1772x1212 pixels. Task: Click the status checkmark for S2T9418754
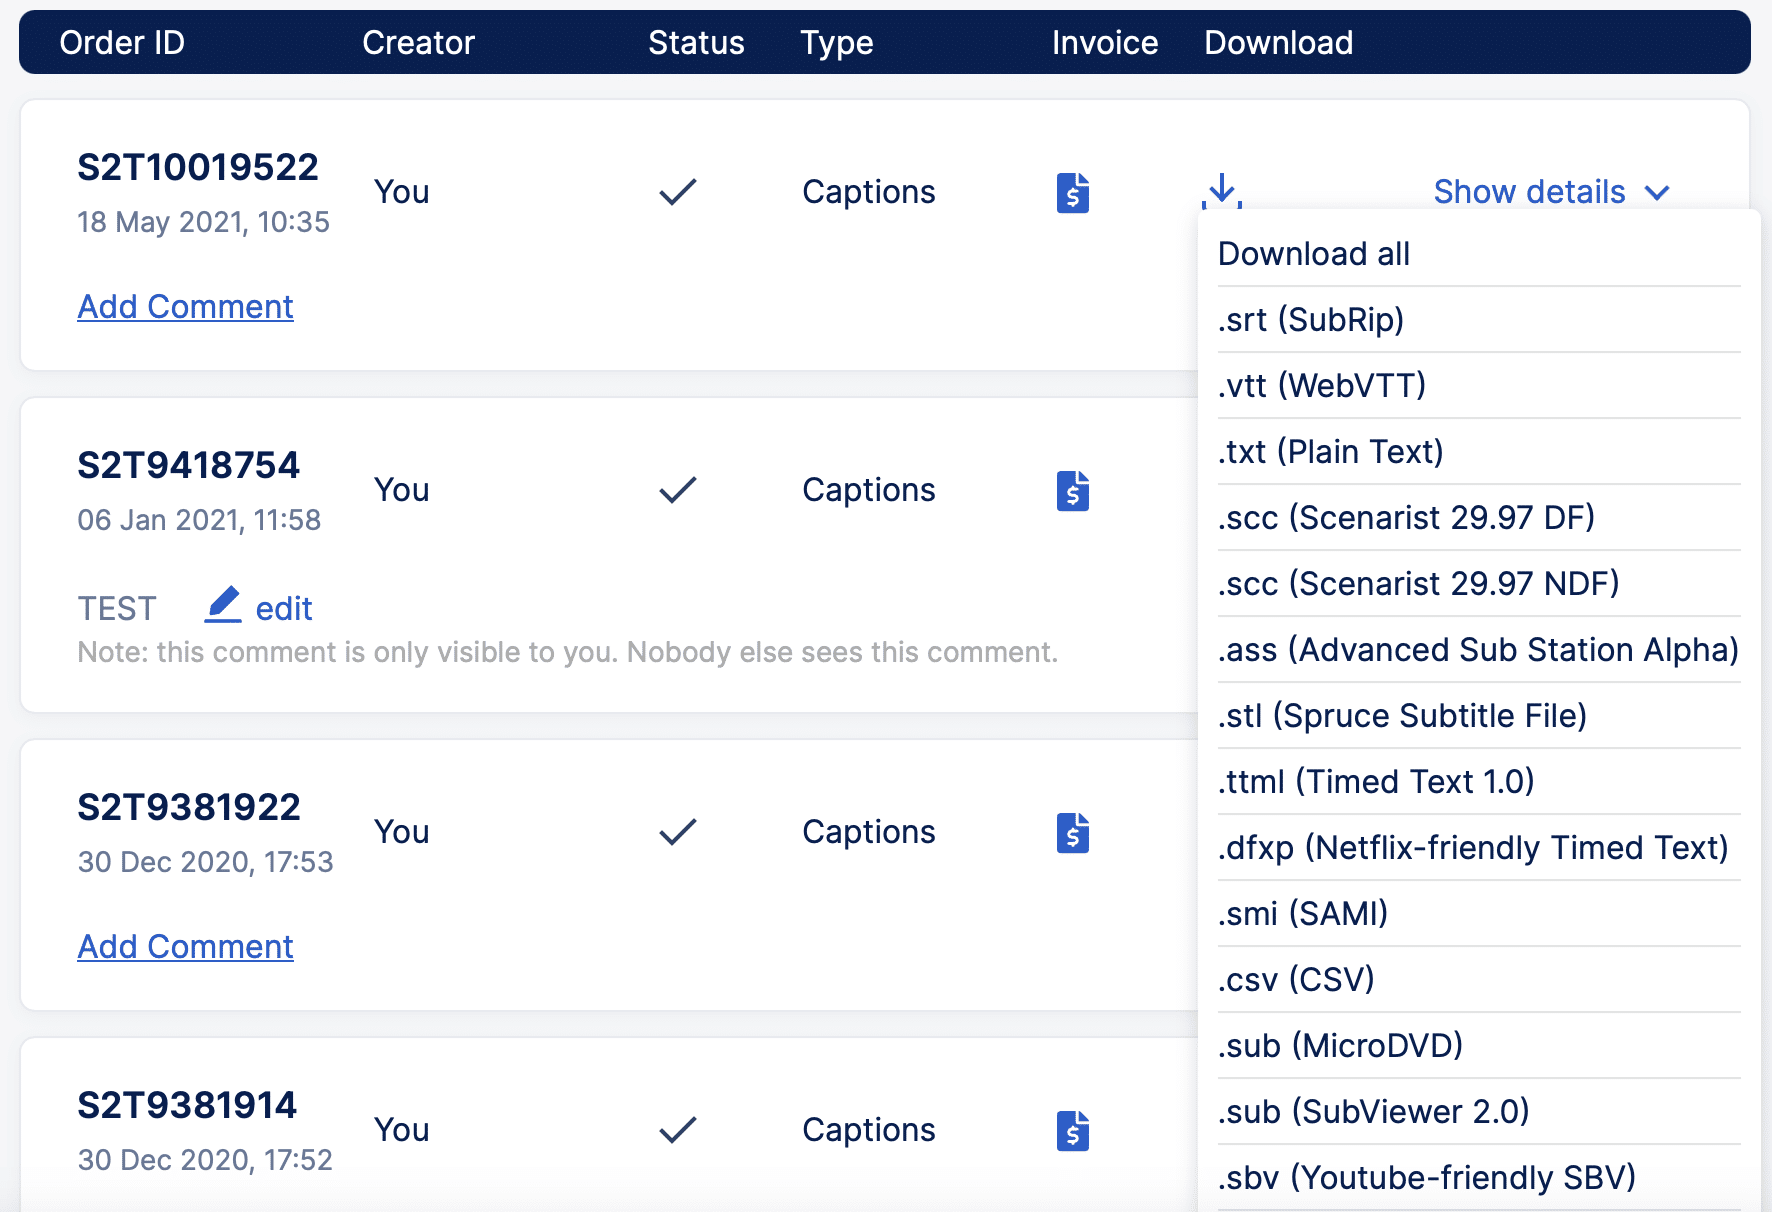677,489
